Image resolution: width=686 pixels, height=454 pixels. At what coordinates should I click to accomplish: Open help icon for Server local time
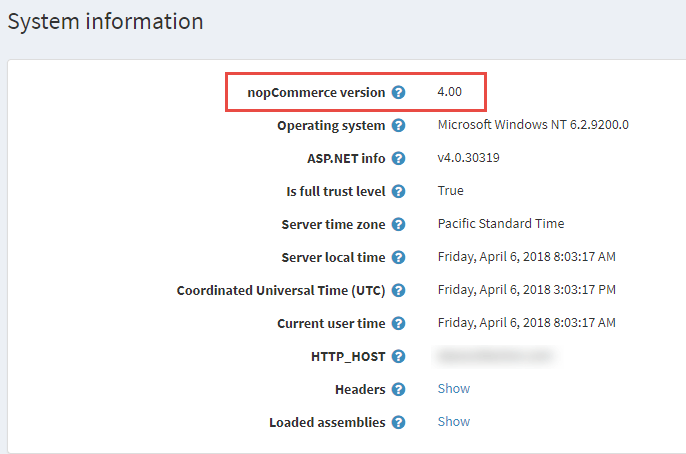coord(398,258)
